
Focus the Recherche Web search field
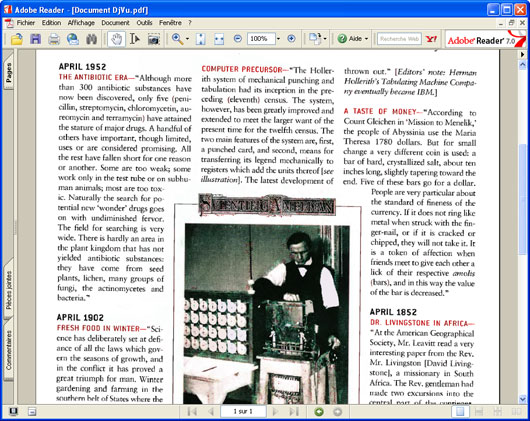[x=399, y=39]
